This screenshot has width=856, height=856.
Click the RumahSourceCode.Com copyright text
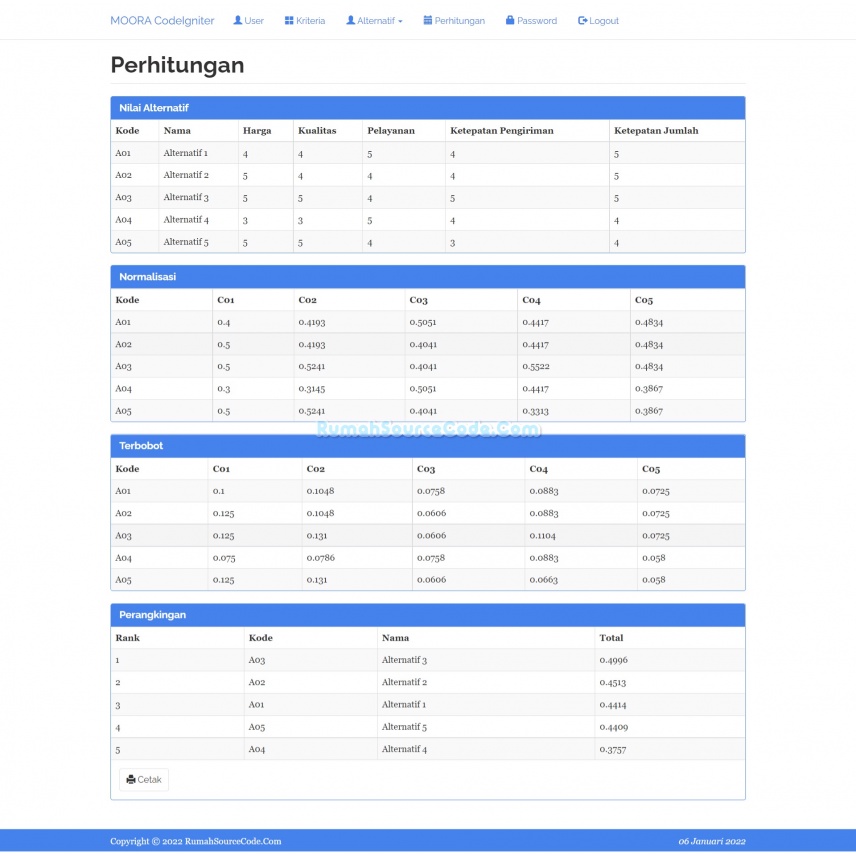tap(195, 841)
